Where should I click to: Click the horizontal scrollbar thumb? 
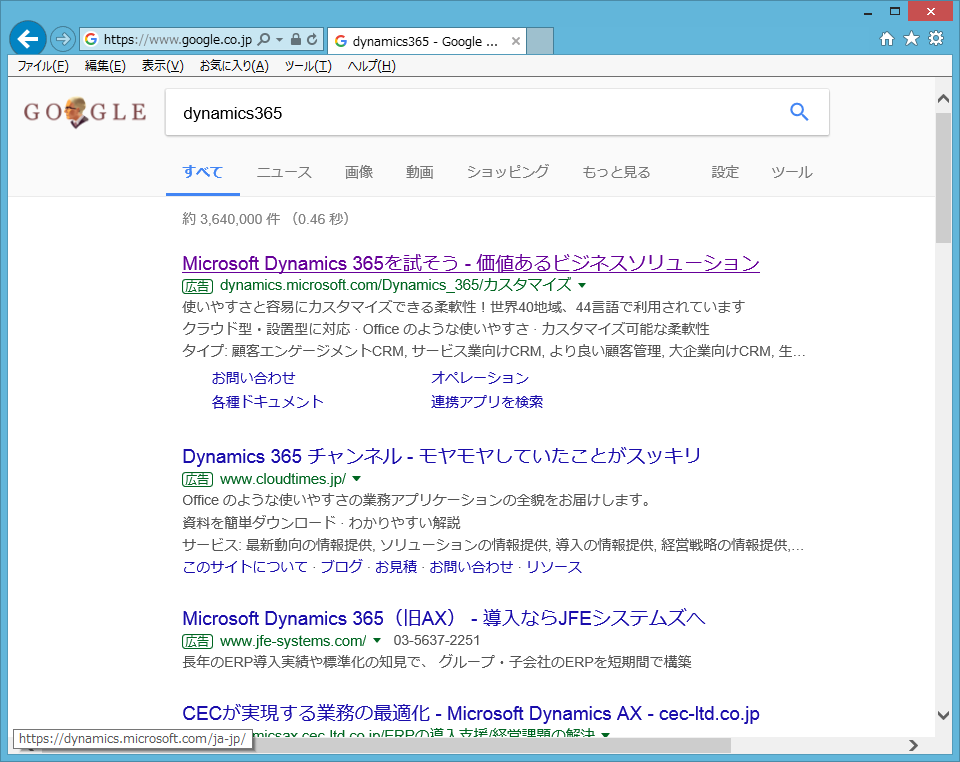click(490, 745)
